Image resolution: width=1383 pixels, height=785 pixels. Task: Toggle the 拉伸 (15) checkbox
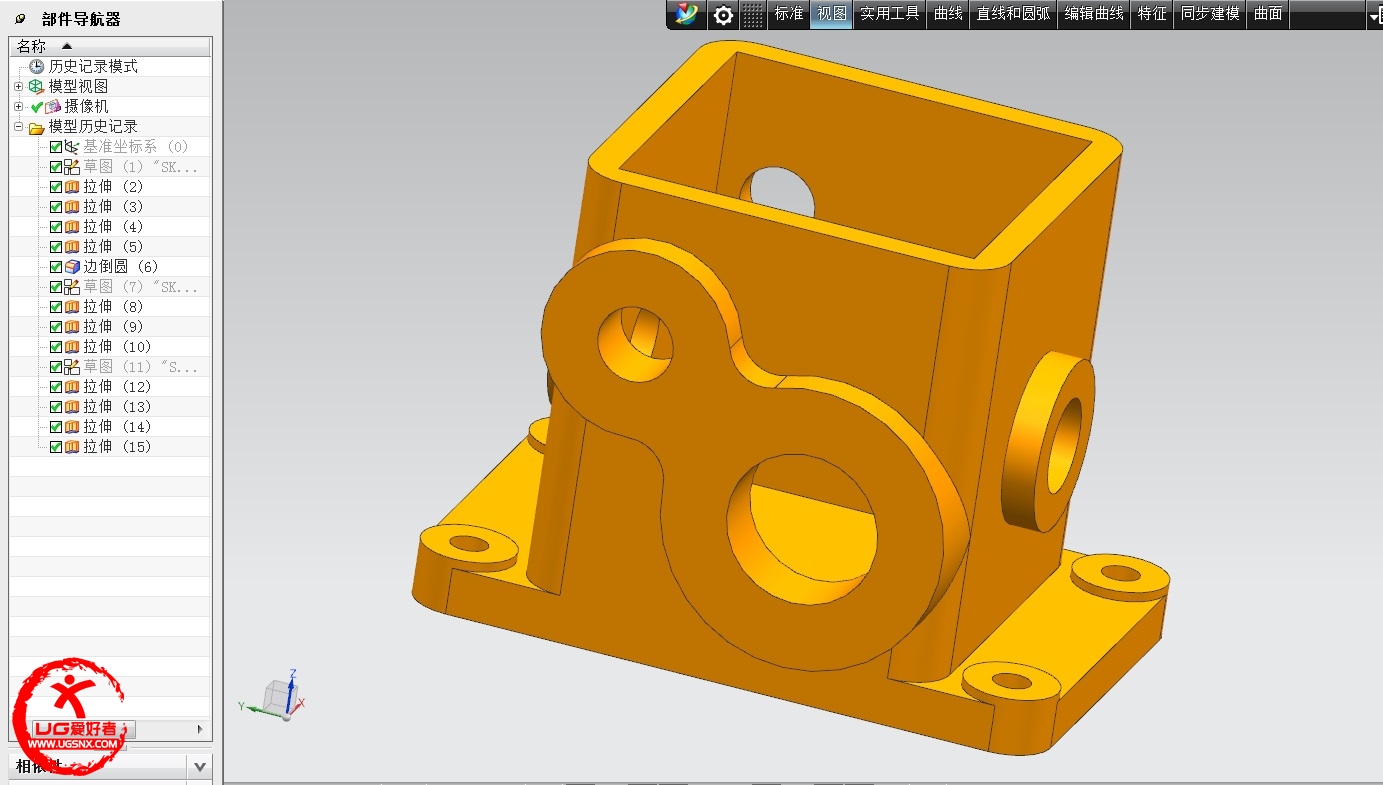[x=56, y=447]
